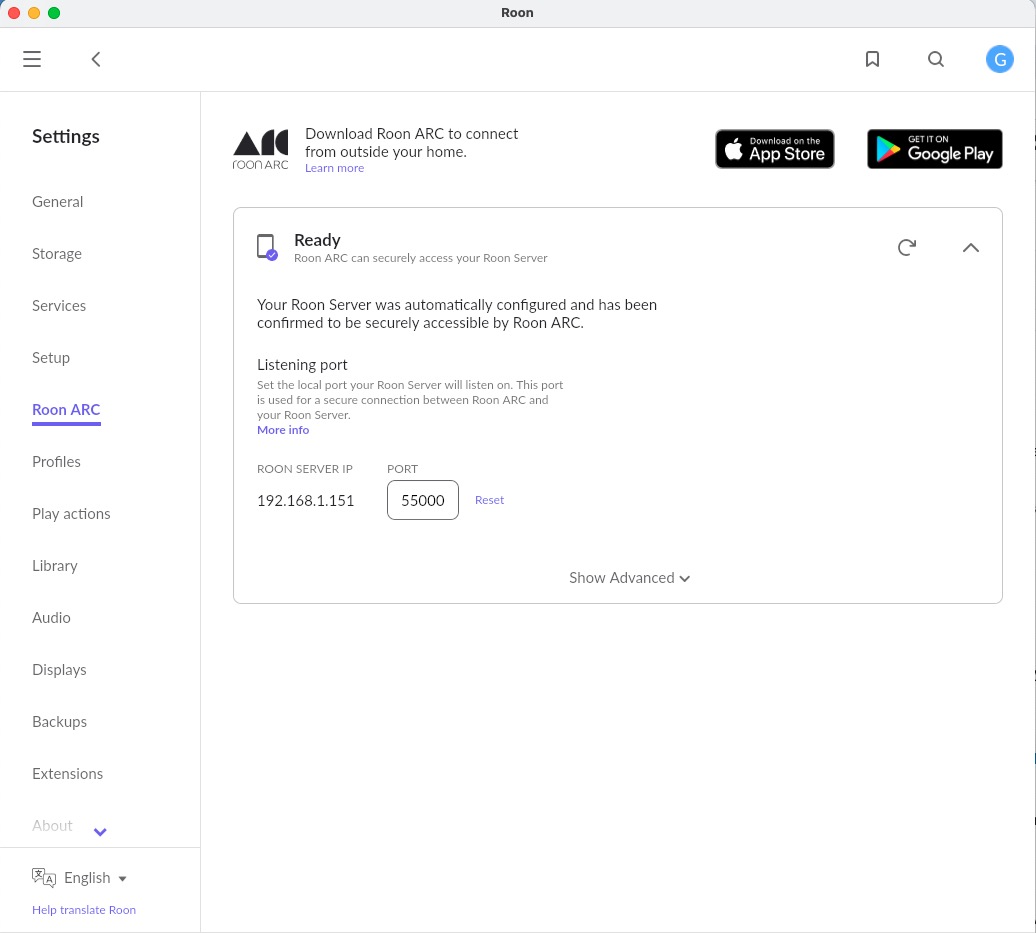Reset the listening port
The height and width of the screenshot is (933, 1036).
(489, 500)
